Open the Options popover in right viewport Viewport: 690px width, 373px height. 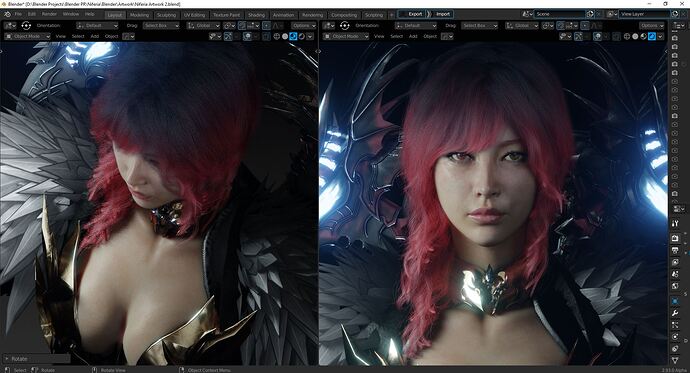[x=652, y=26]
